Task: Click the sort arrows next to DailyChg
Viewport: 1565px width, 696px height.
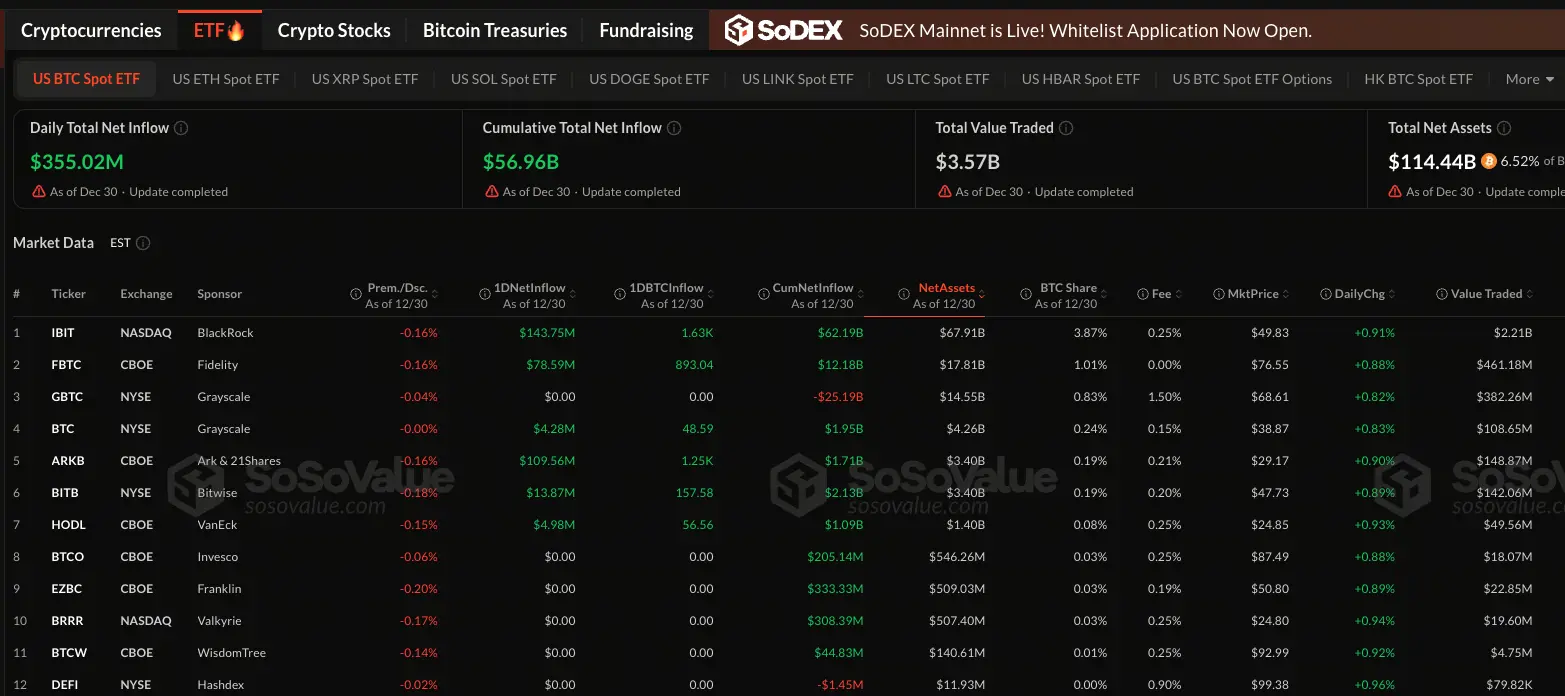Action: [1392, 294]
